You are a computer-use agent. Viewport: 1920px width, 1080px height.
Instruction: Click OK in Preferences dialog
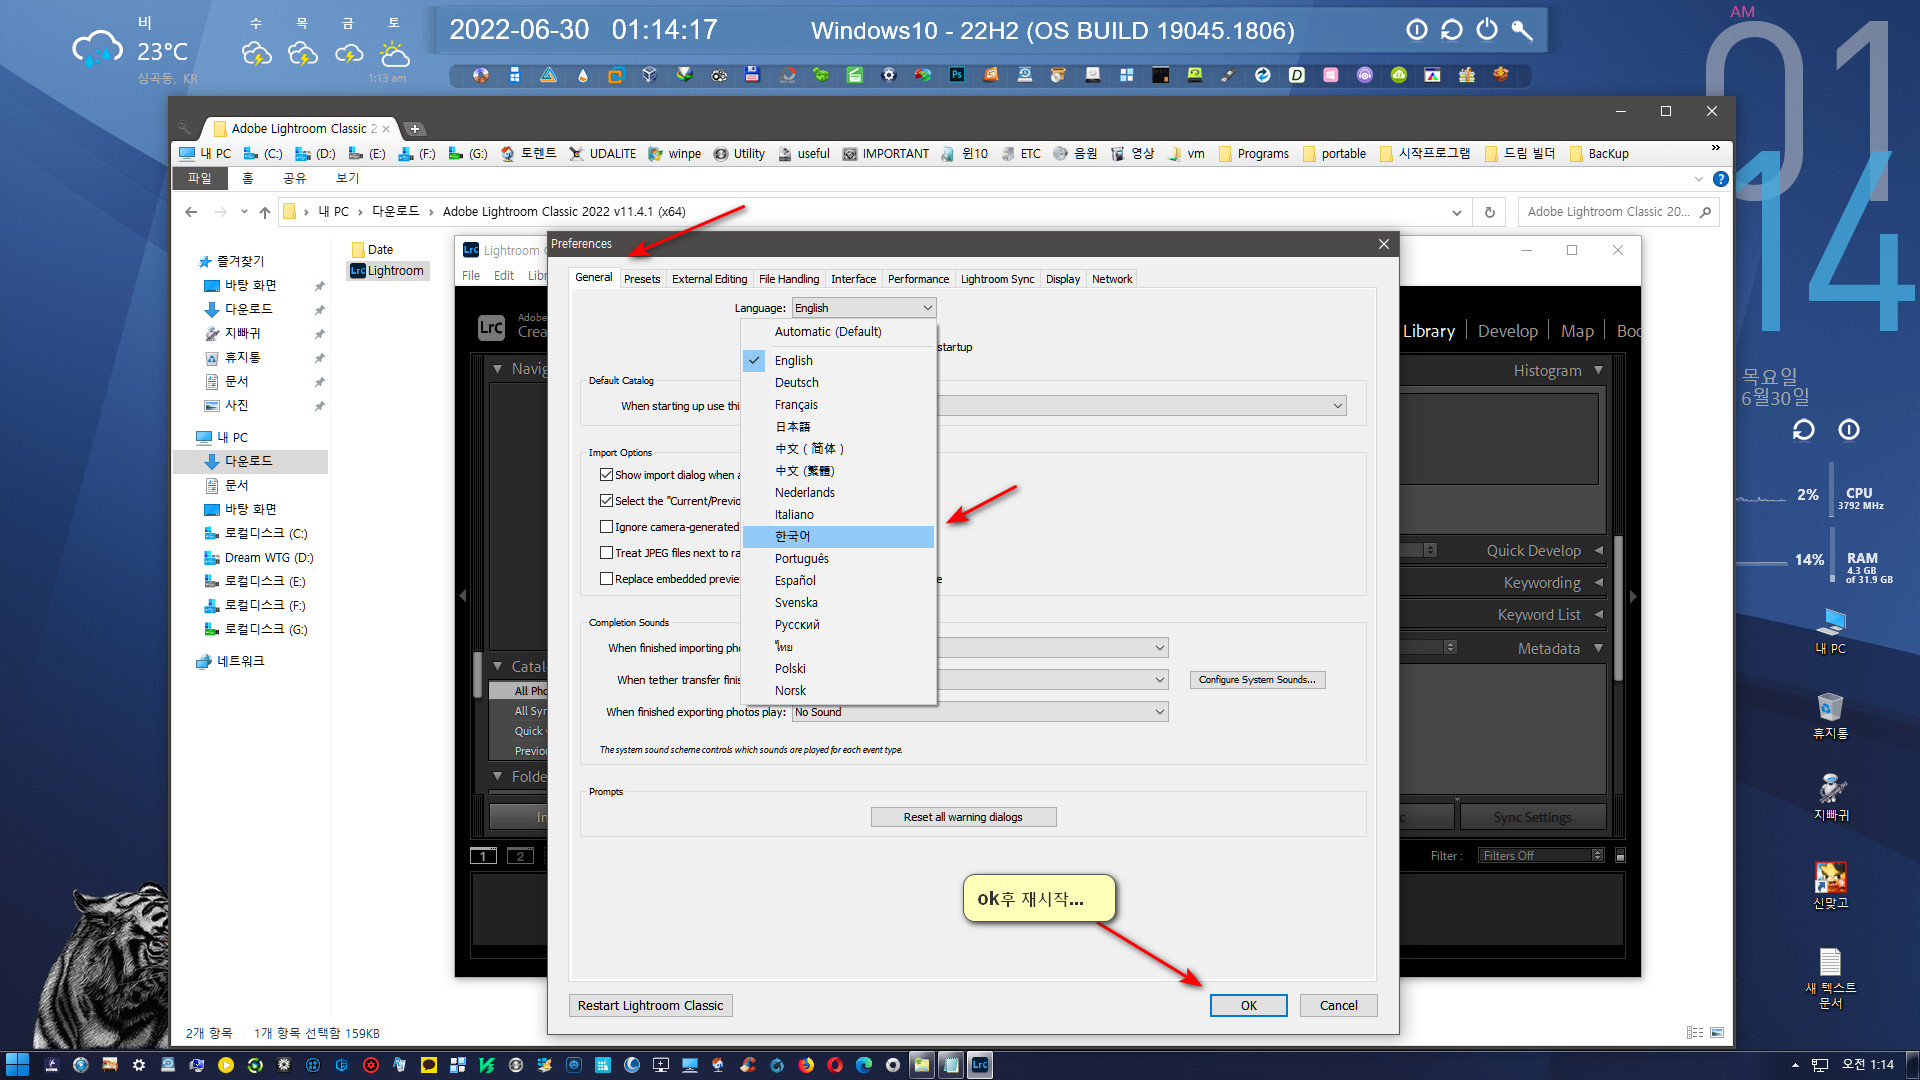click(x=1248, y=1005)
